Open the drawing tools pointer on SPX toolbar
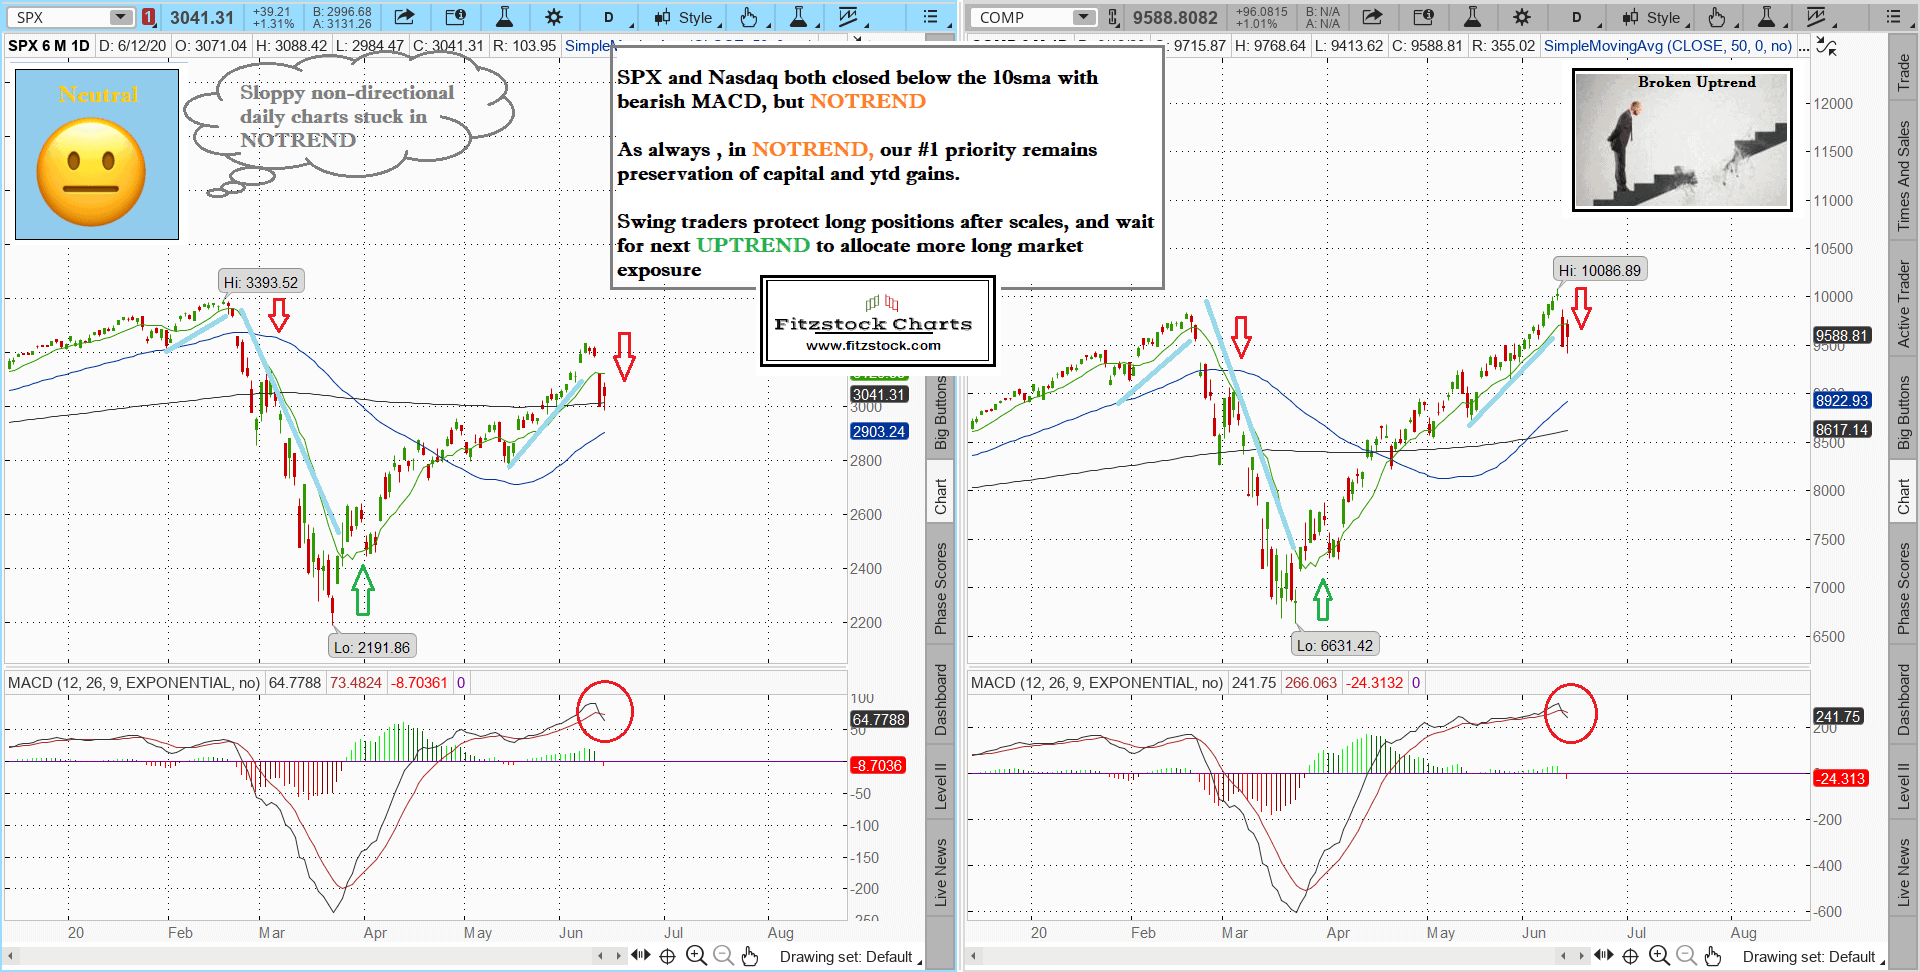Image resolution: width=1920 pixels, height=972 pixels. 749,17
